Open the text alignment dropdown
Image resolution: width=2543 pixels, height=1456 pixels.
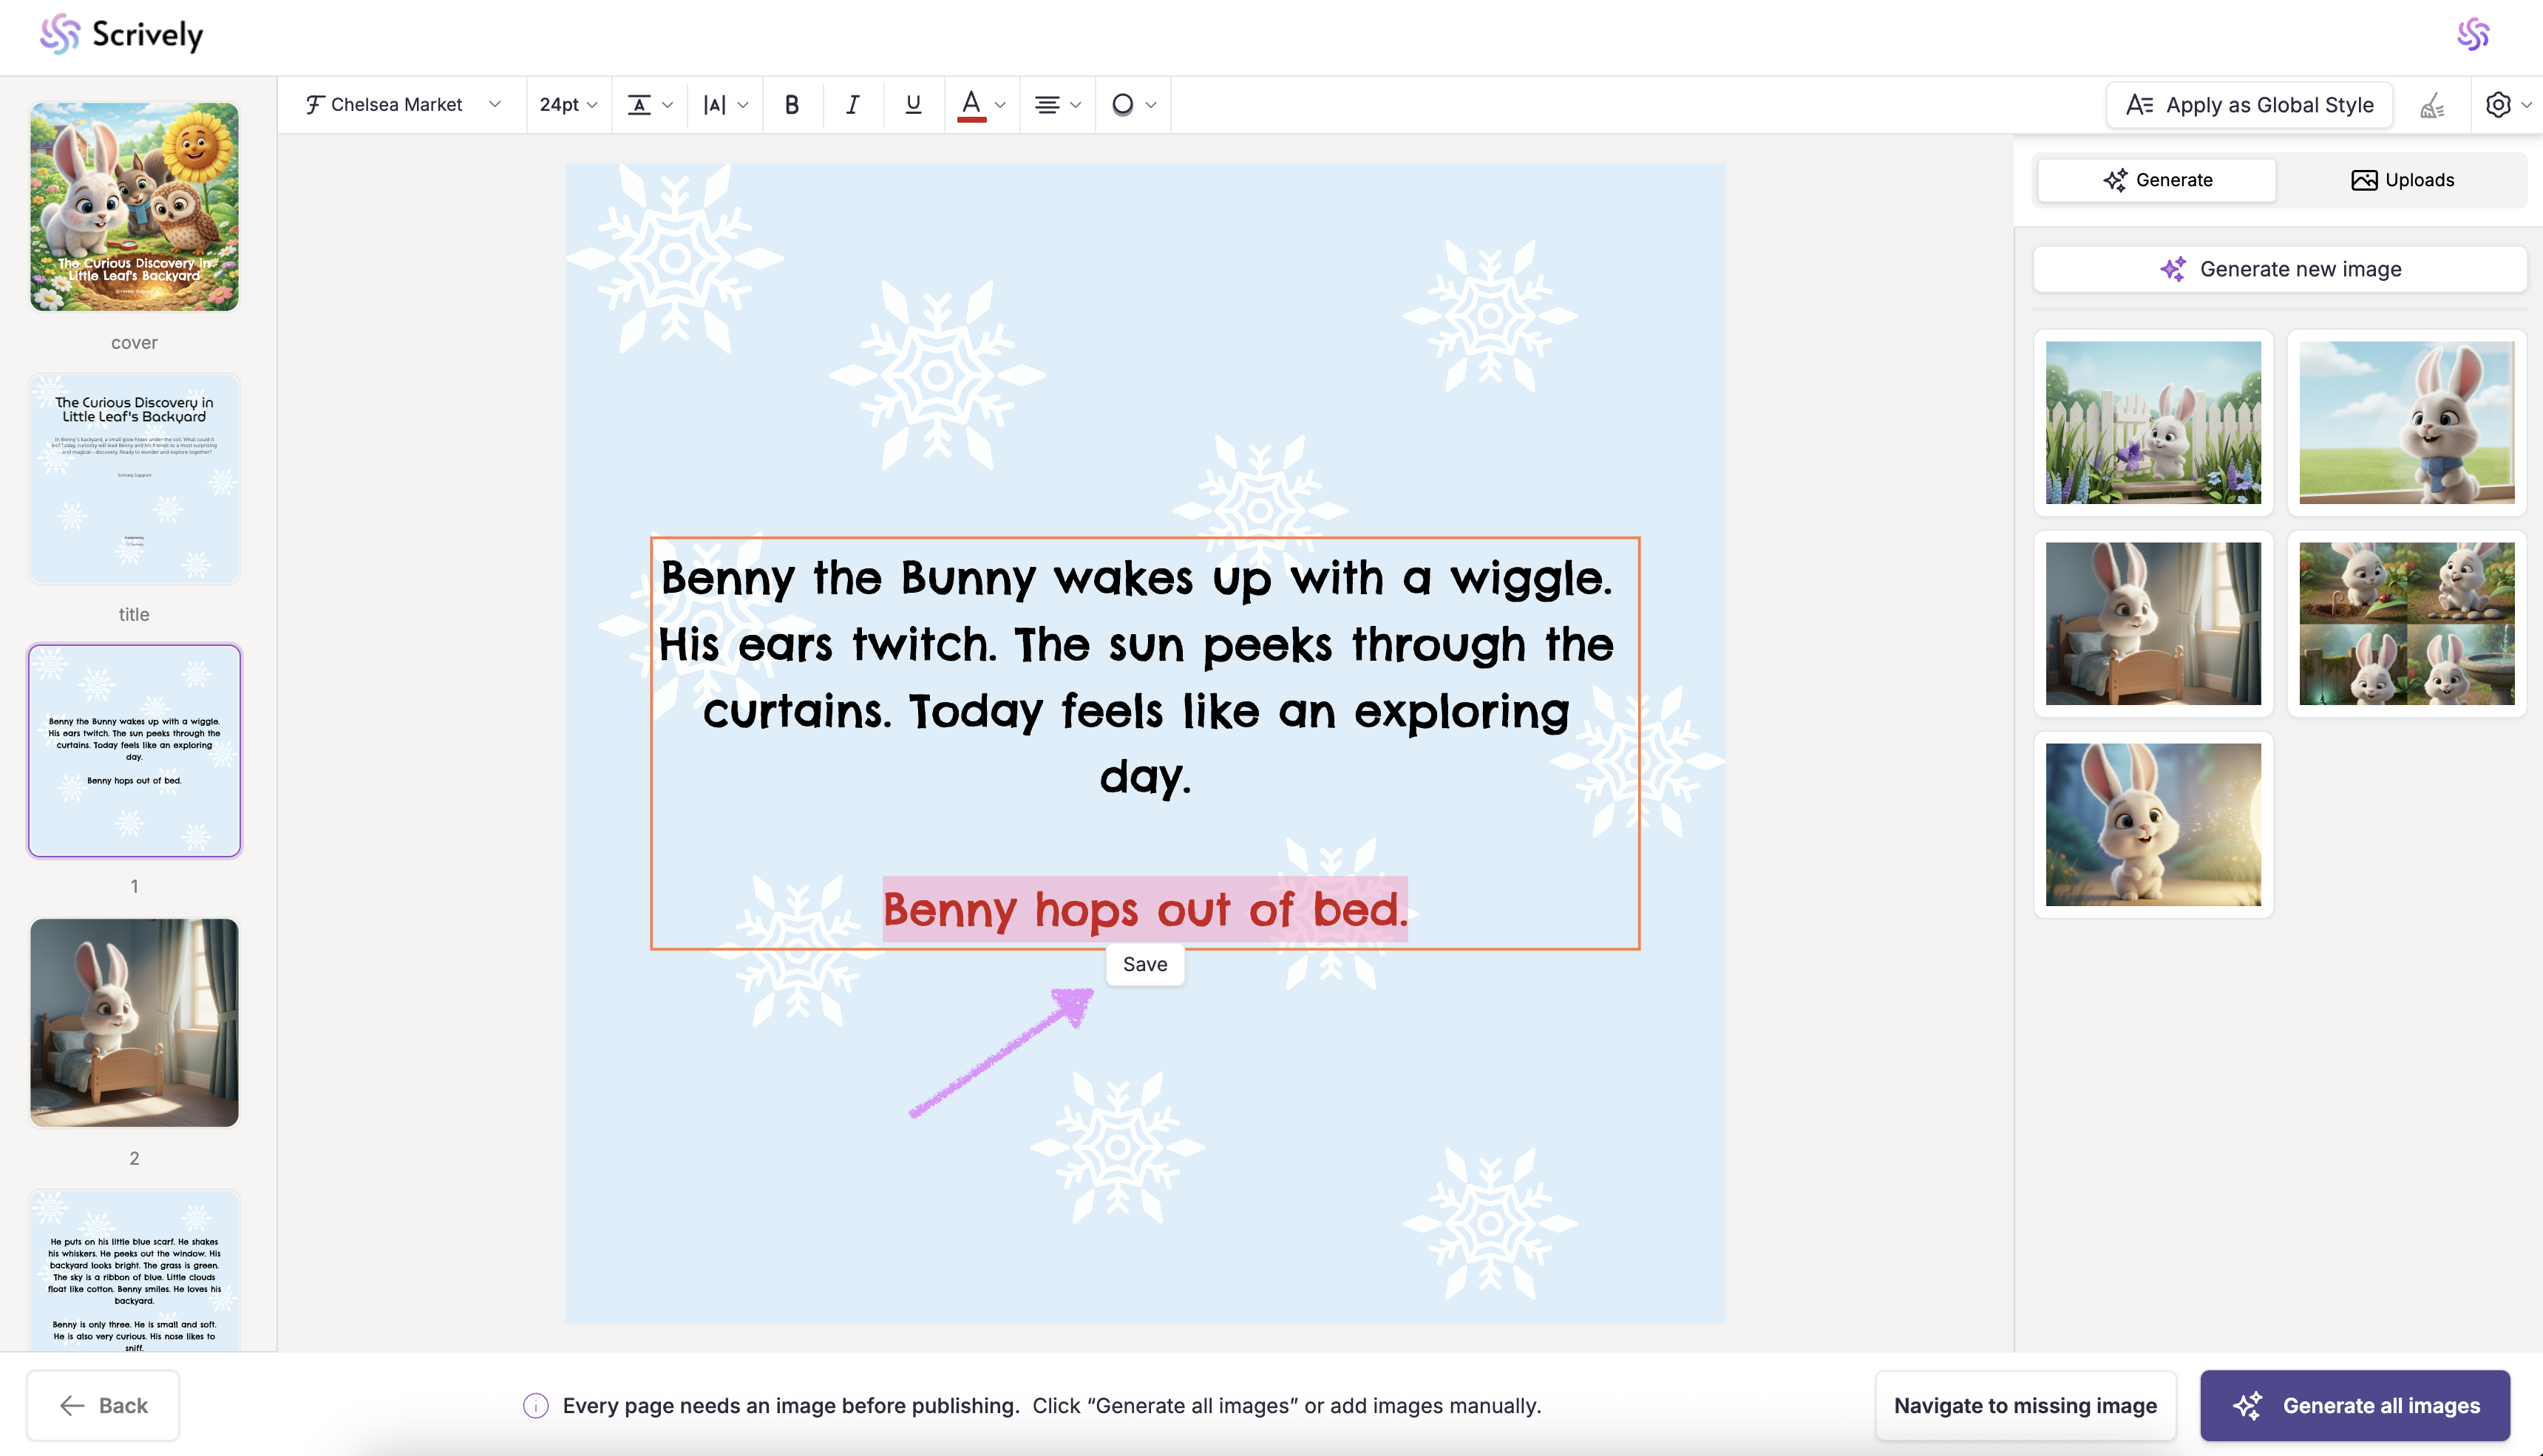click(1057, 104)
